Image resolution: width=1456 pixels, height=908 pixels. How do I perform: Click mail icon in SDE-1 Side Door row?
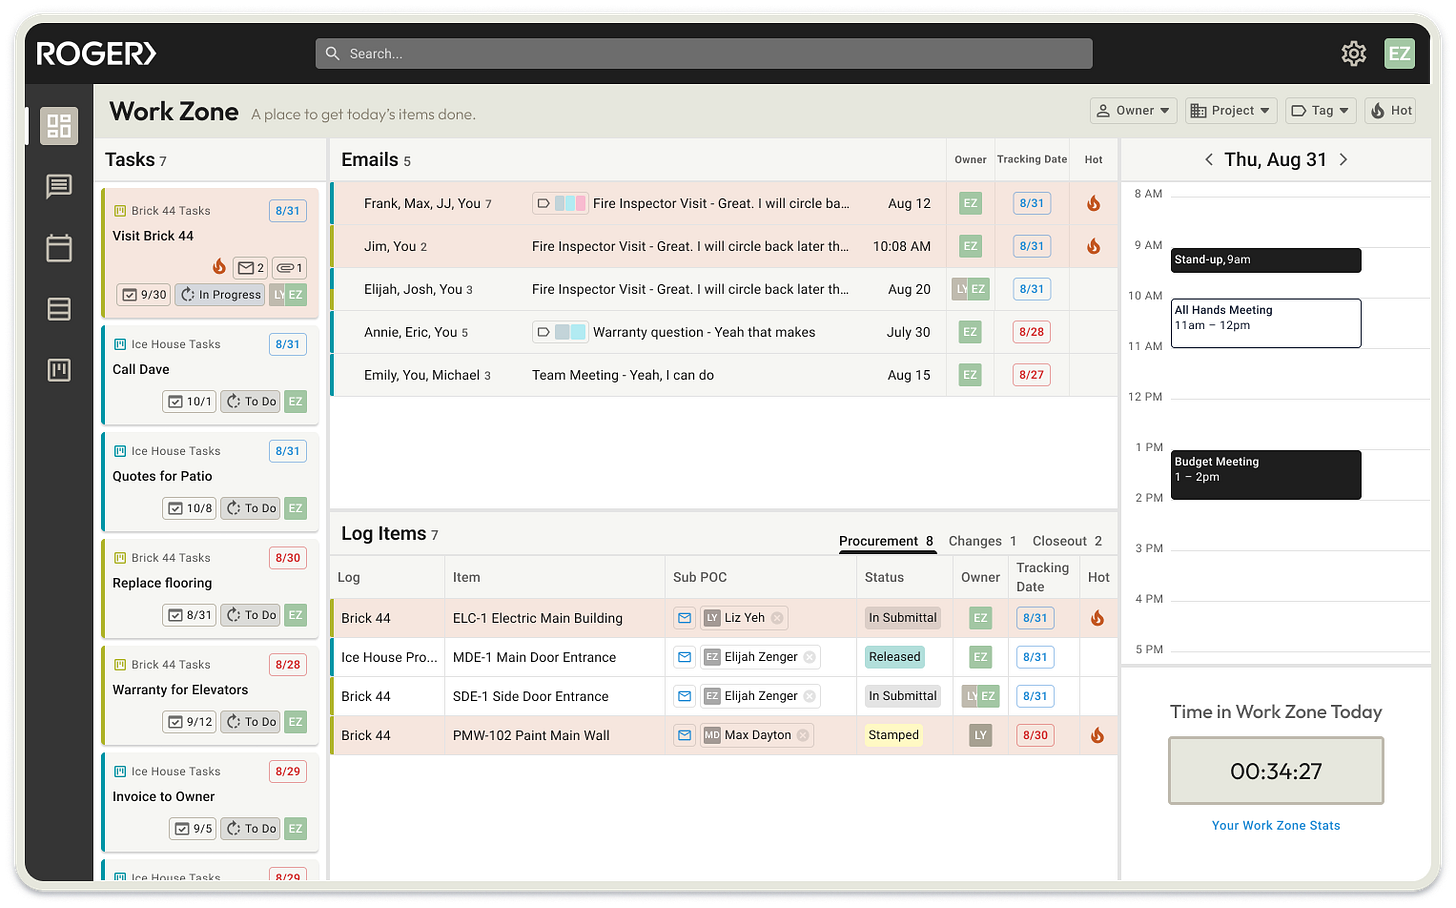684,696
